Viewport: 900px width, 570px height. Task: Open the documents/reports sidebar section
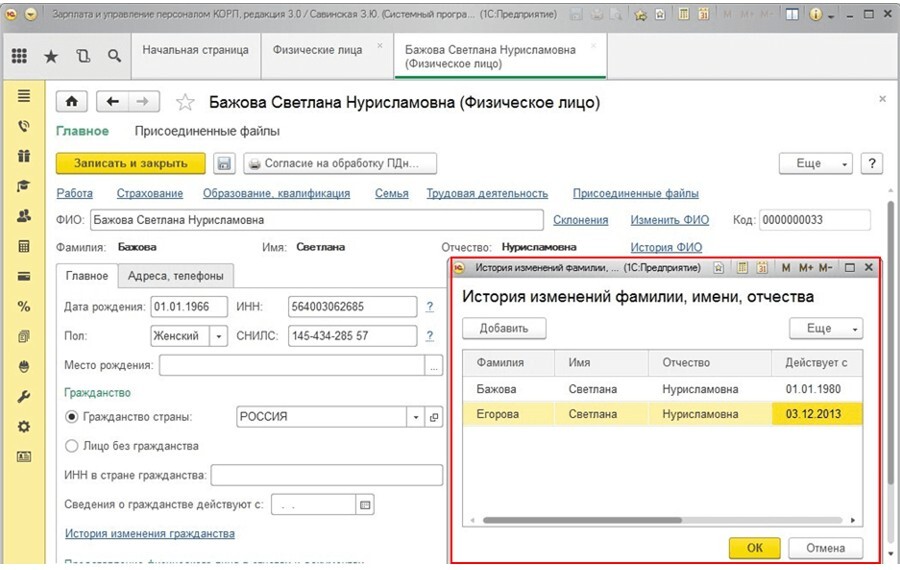point(24,336)
